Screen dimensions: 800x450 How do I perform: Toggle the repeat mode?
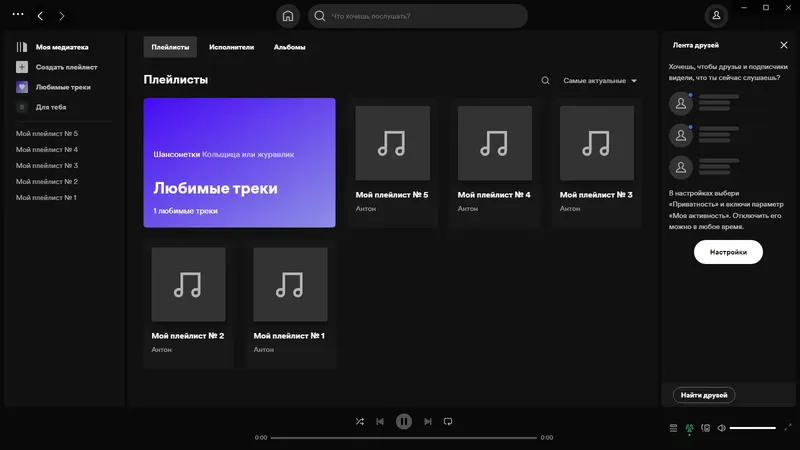[448, 421]
